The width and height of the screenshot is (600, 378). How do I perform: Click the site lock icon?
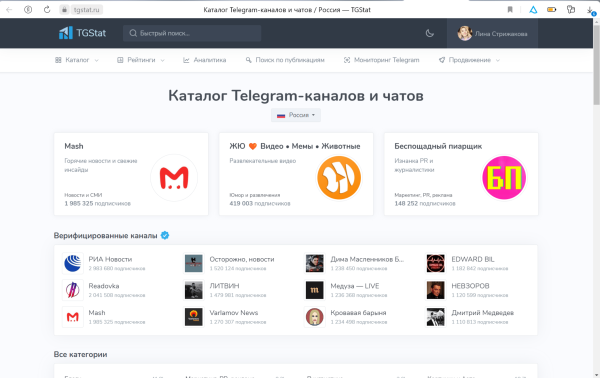(64, 10)
